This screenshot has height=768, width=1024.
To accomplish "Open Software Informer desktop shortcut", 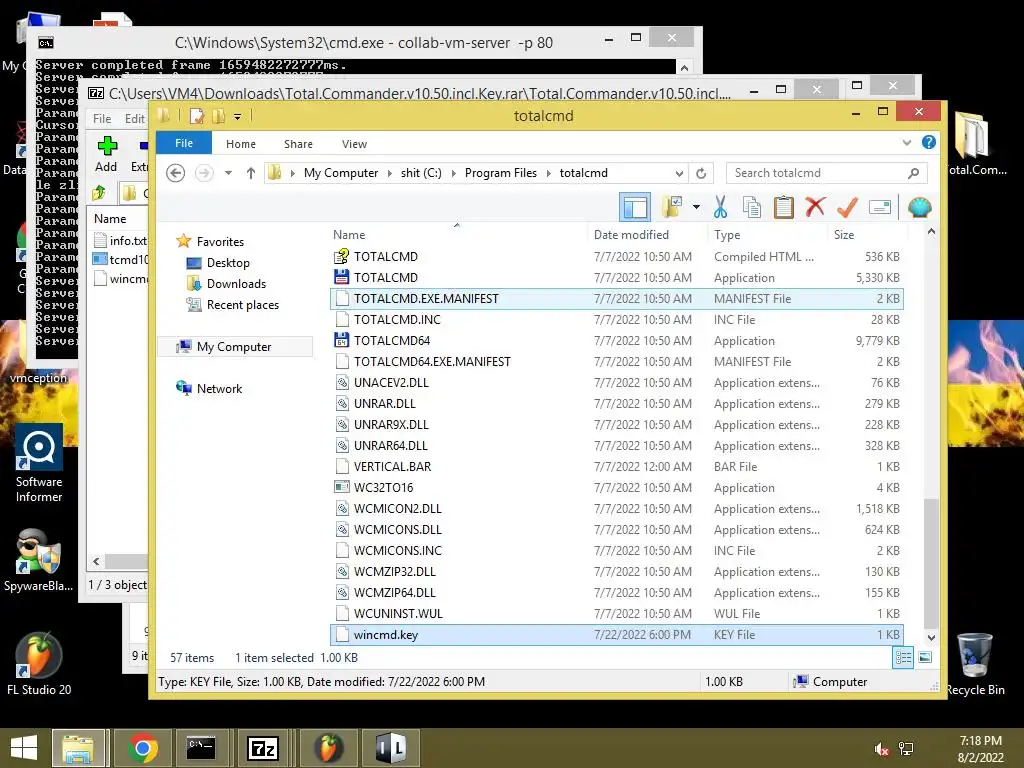I will pos(39,464).
